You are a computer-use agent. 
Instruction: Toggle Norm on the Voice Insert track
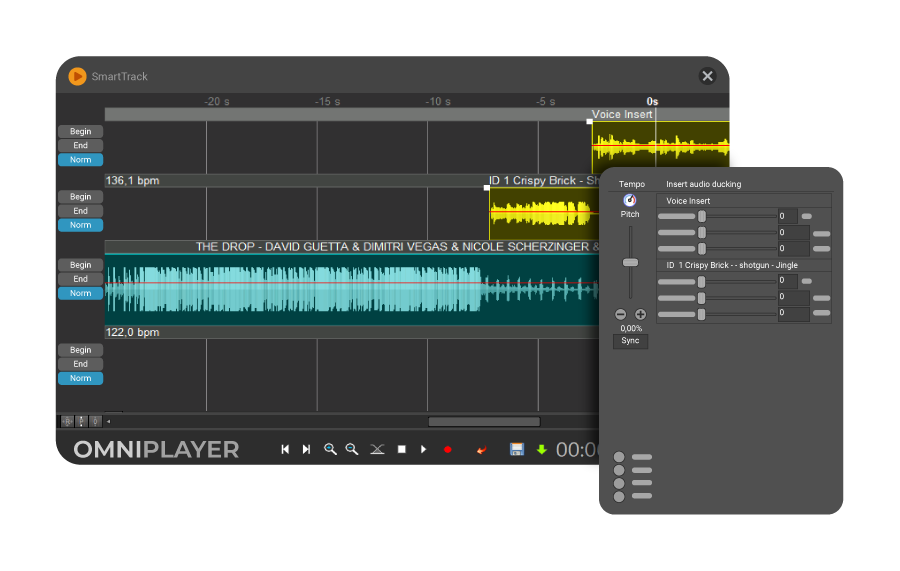(x=80, y=160)
